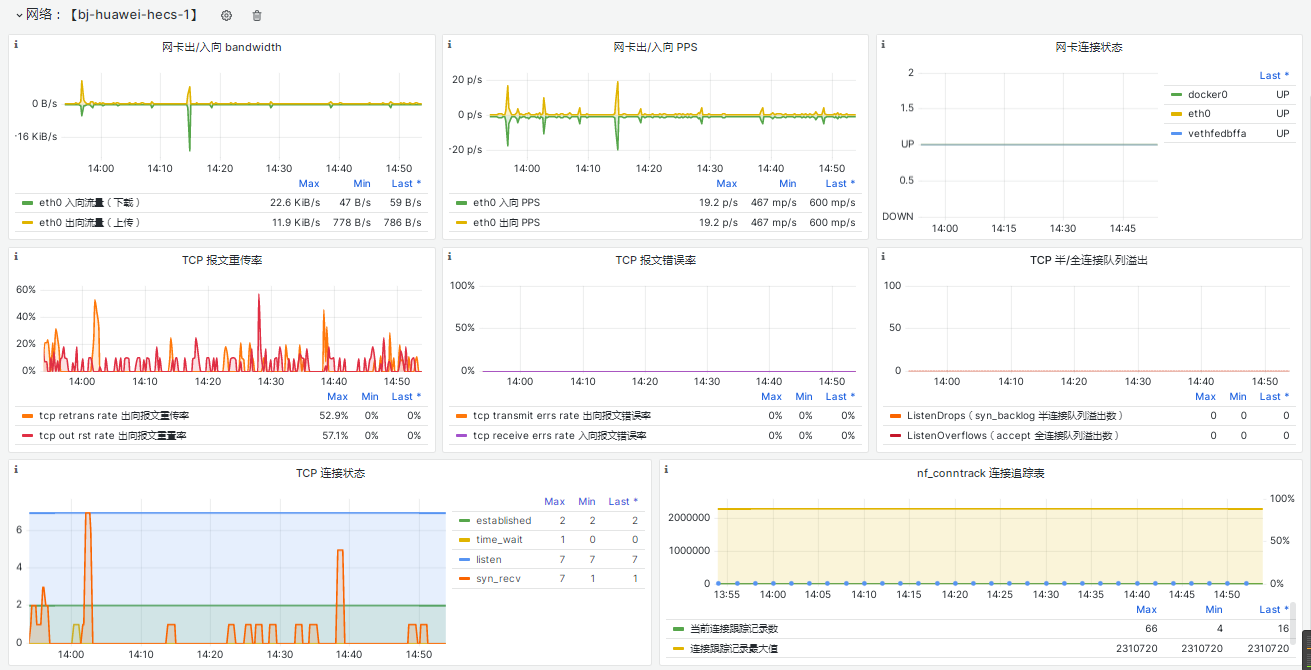Click nf_conntrack legend scrollbar
This screenshot has width=1311, height=670.
[1293, 623]
